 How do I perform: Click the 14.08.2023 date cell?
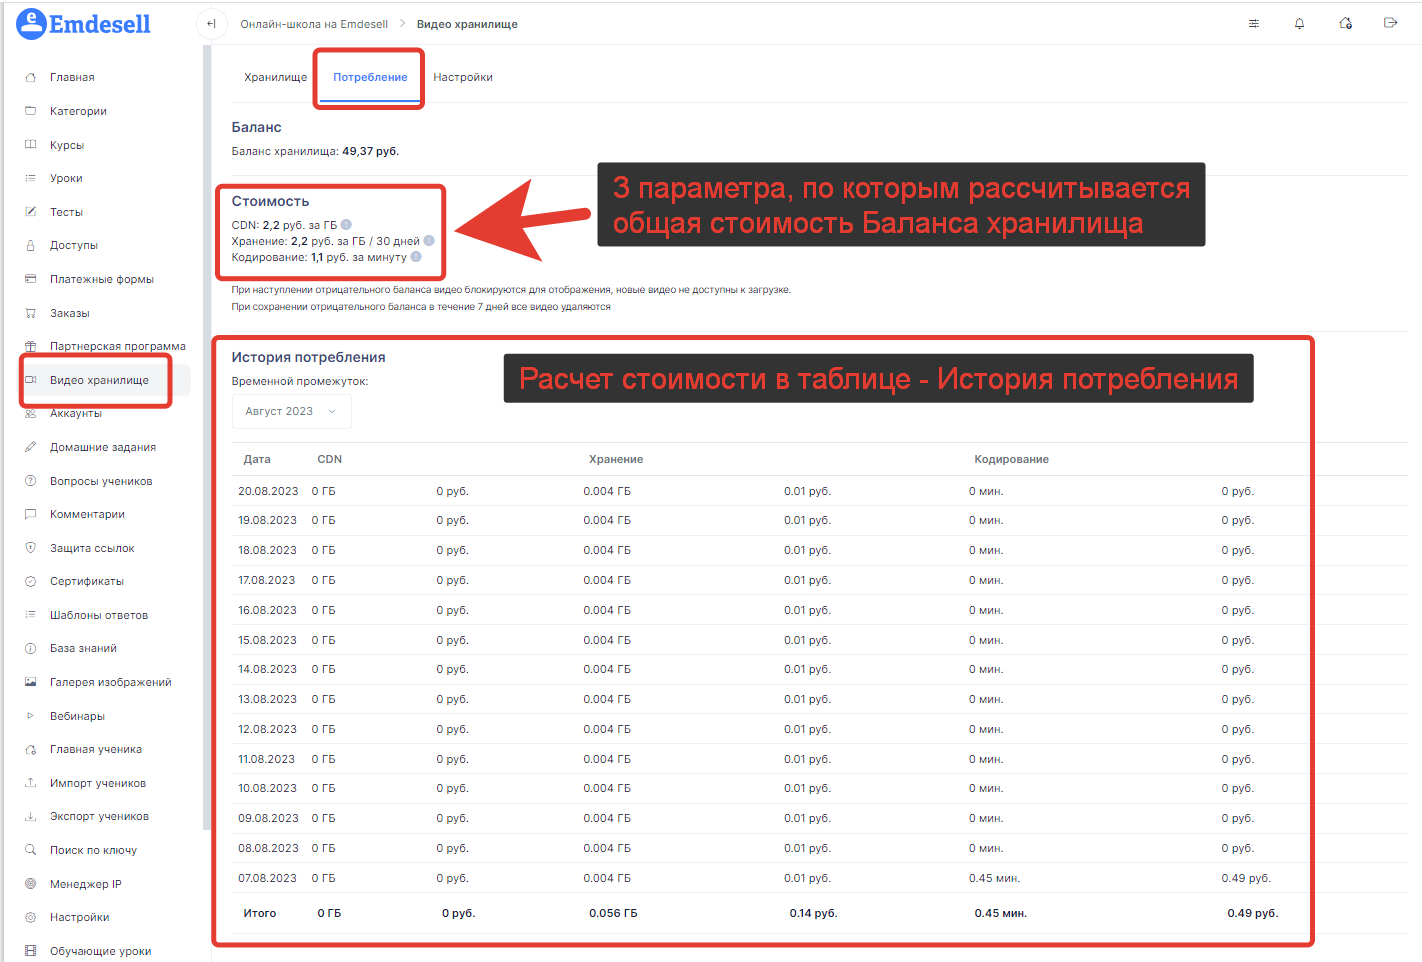point(267,669)
